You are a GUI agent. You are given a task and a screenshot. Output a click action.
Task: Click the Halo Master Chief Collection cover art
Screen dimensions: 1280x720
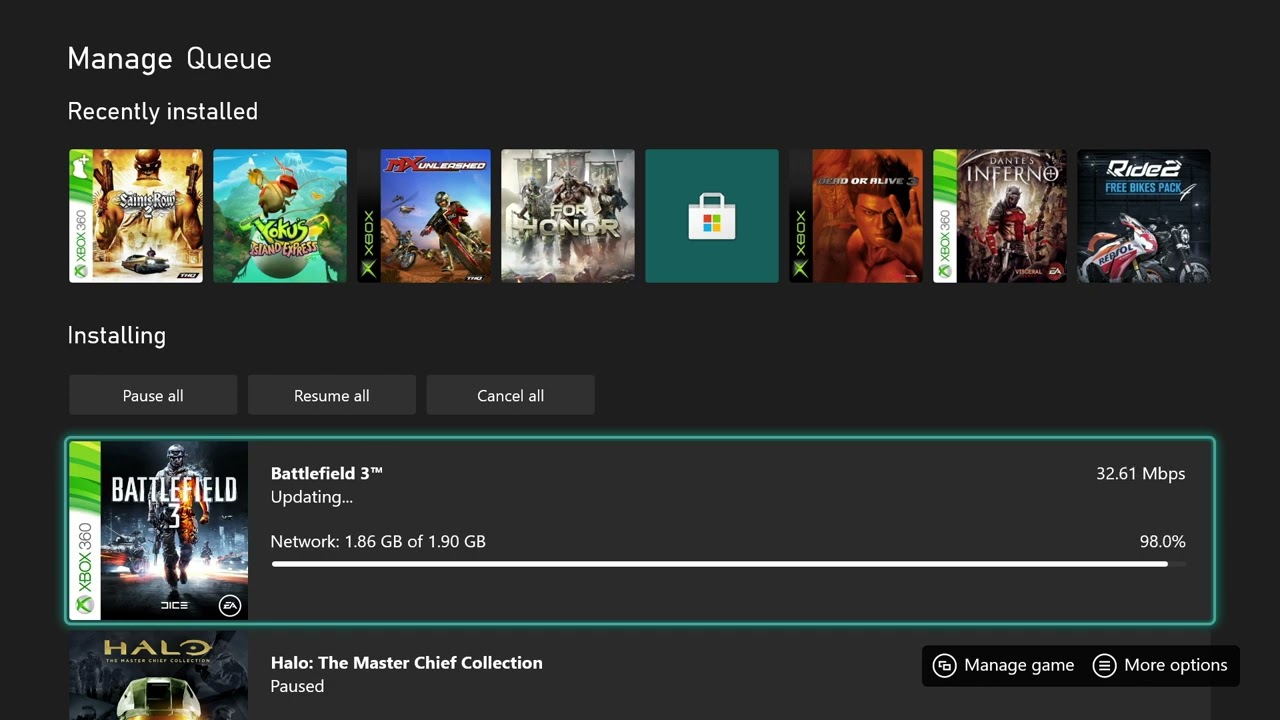[x=159, y=676]
